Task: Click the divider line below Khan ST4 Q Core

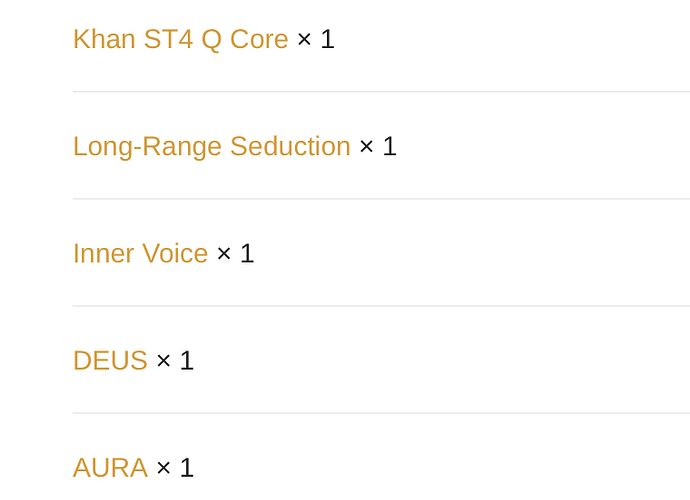Action: pyautogui.click(x=381, y=92)
